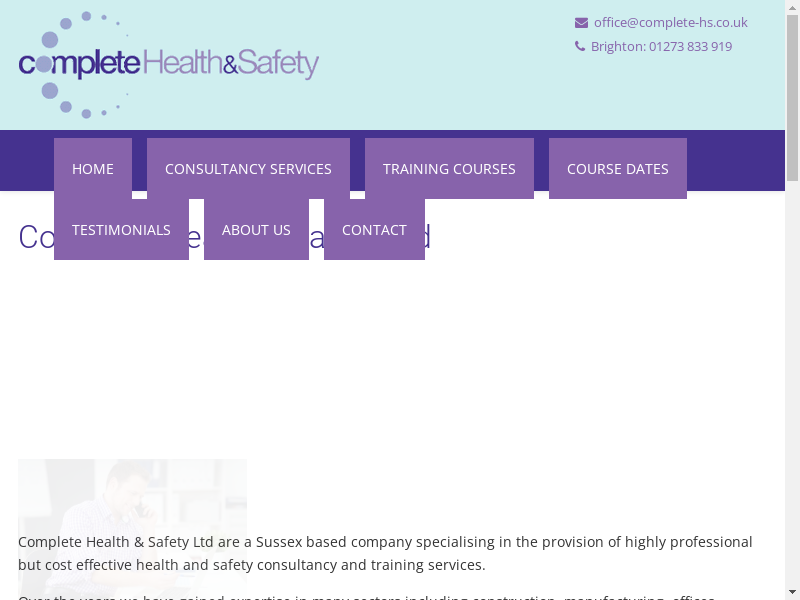Open the office@complete-hs.co.uk email link

pos(670,23)
